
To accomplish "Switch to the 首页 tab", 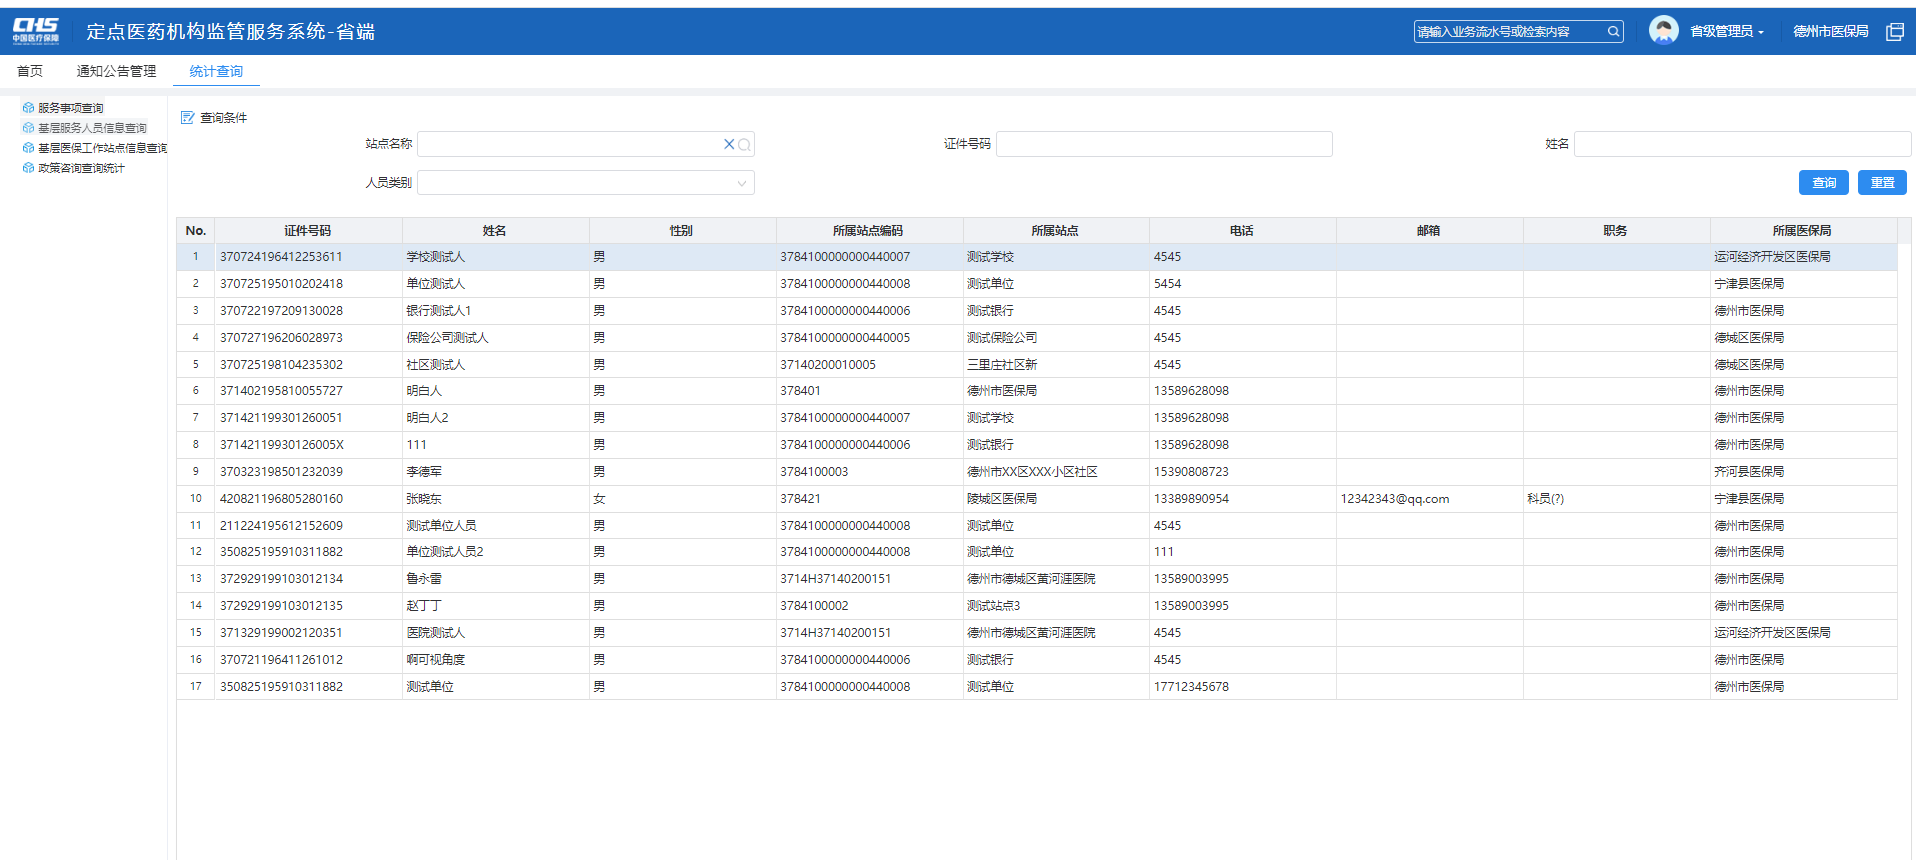I will pyautogui.click(x=30, y=71).
